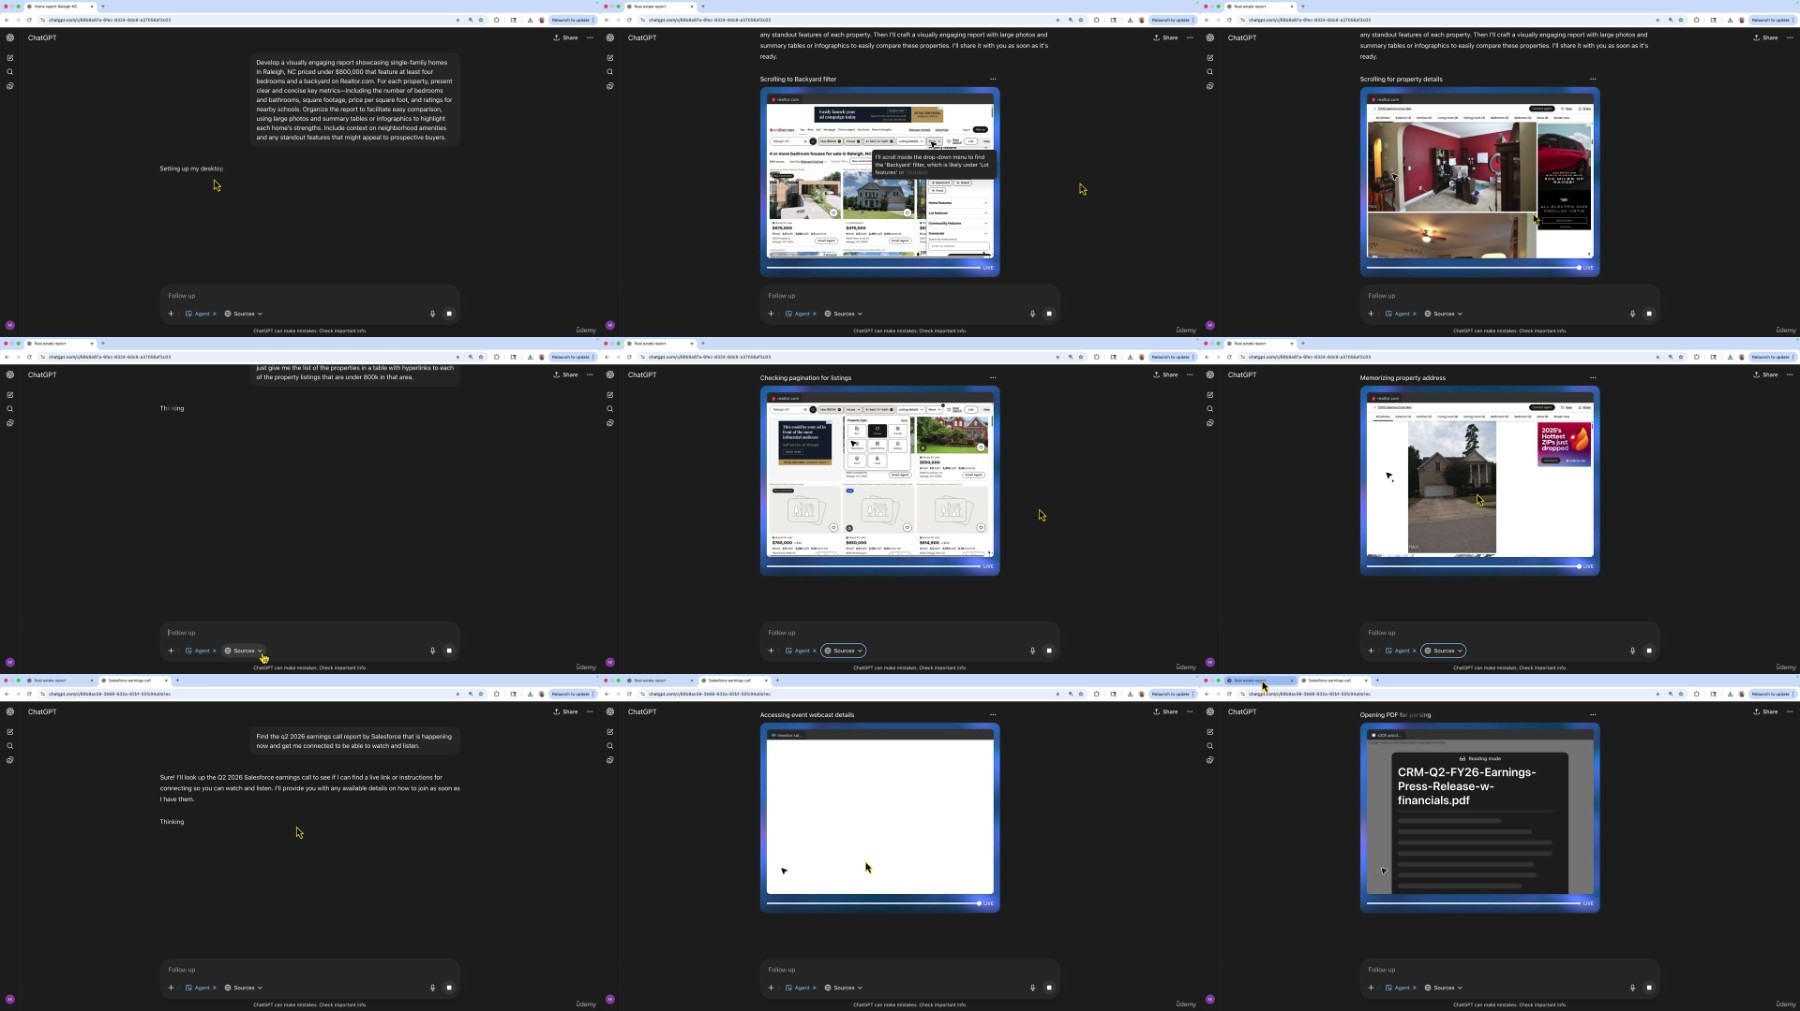Open the Sources dropdown in "Memorizing property address" view

coord(1443,651)
